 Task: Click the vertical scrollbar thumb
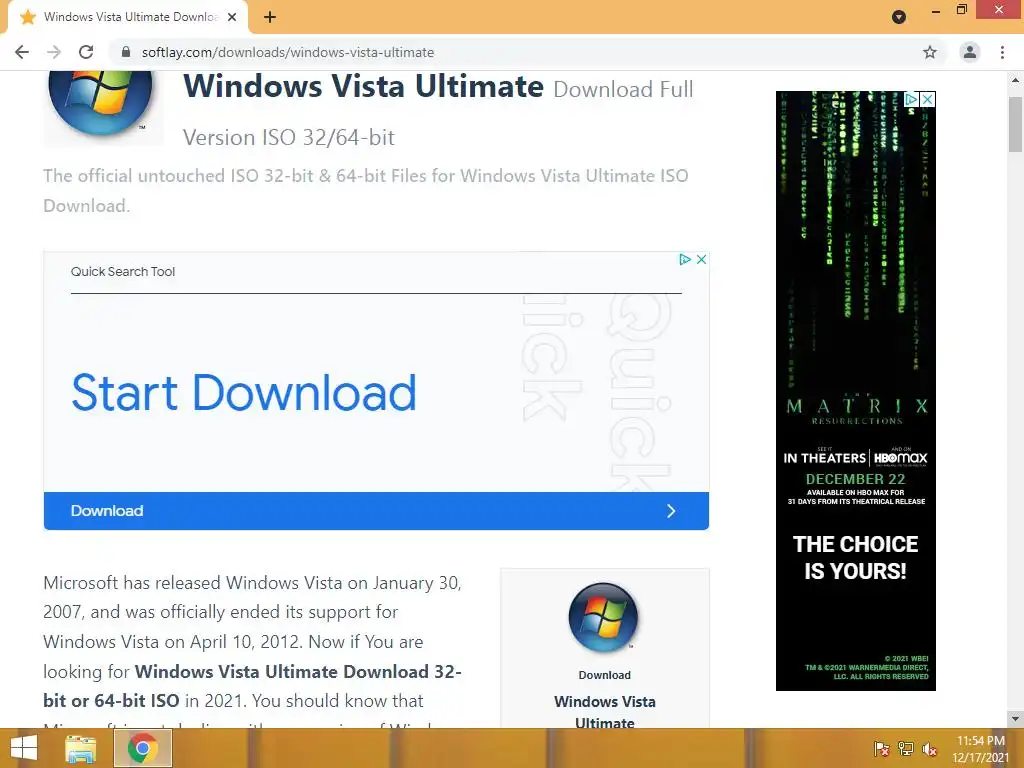click(1015, 124)
